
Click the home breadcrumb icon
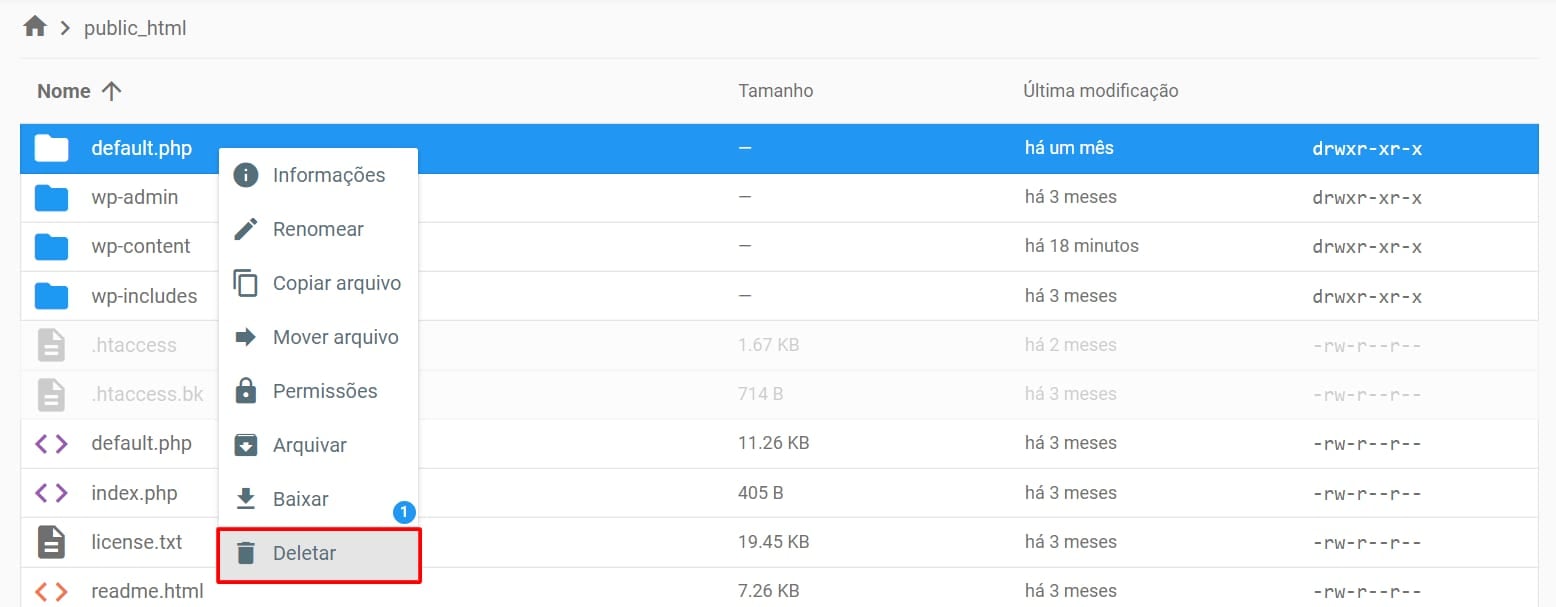(35, 27)
